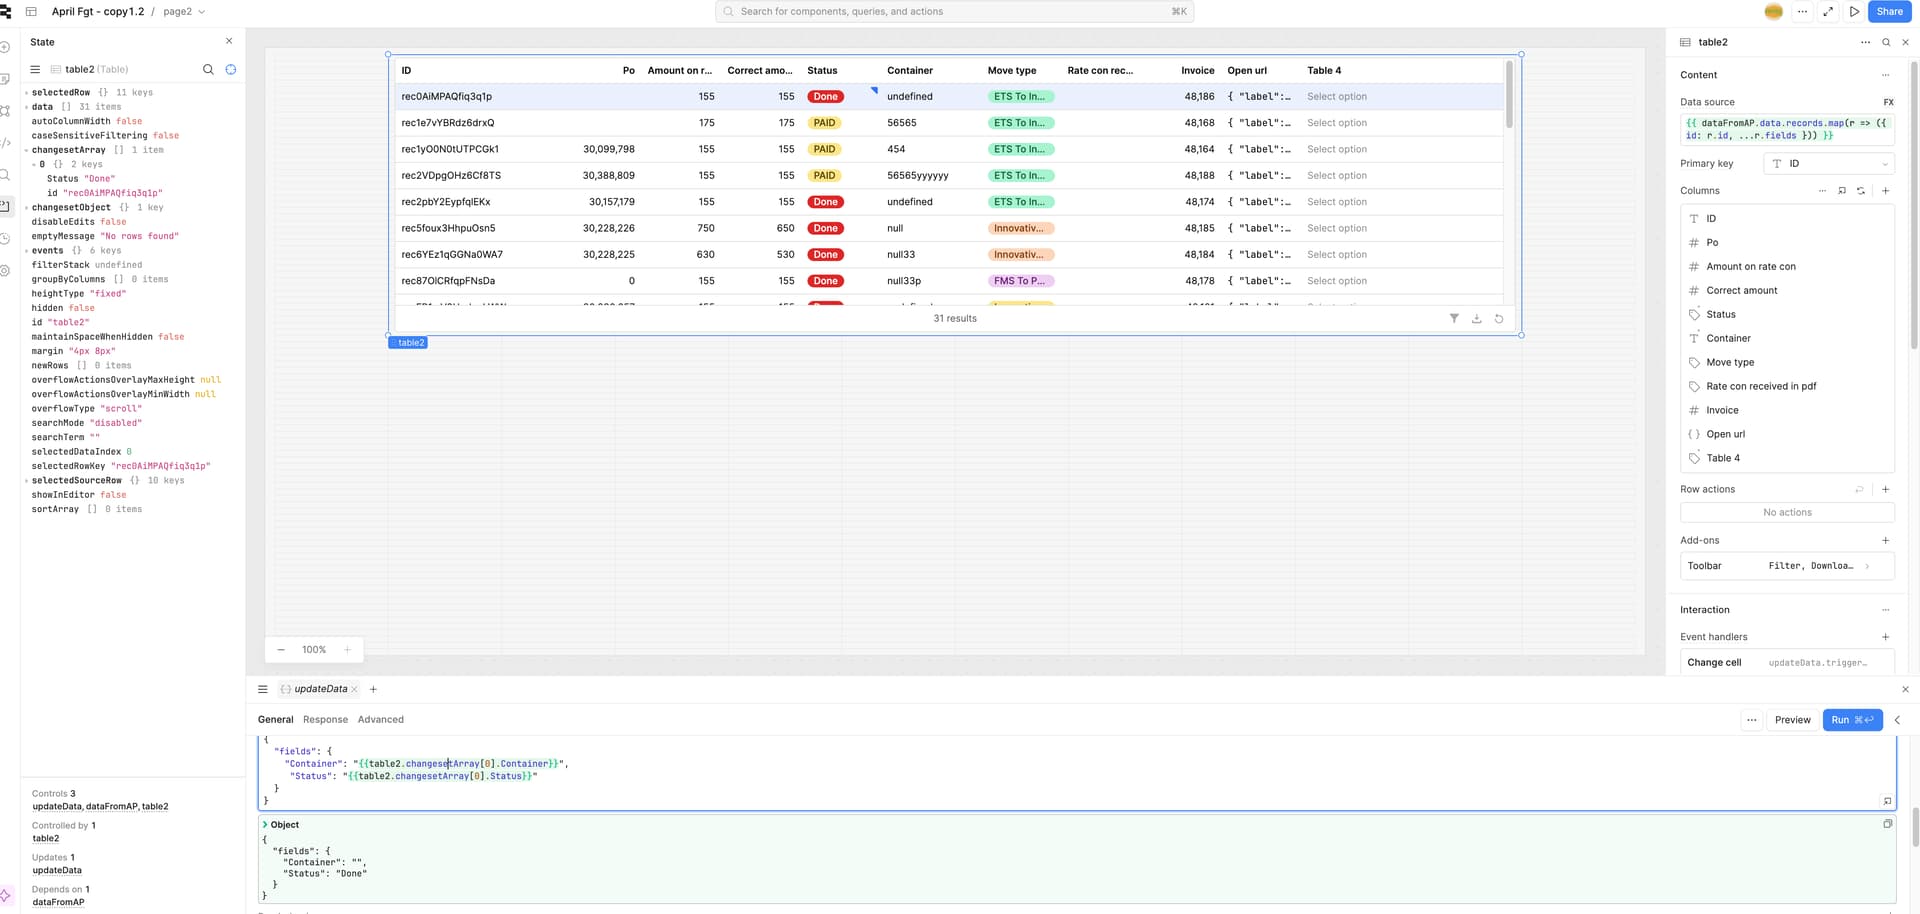Click the table Download icon
Screen dimensions: 1920x914
pos(1476,318)
